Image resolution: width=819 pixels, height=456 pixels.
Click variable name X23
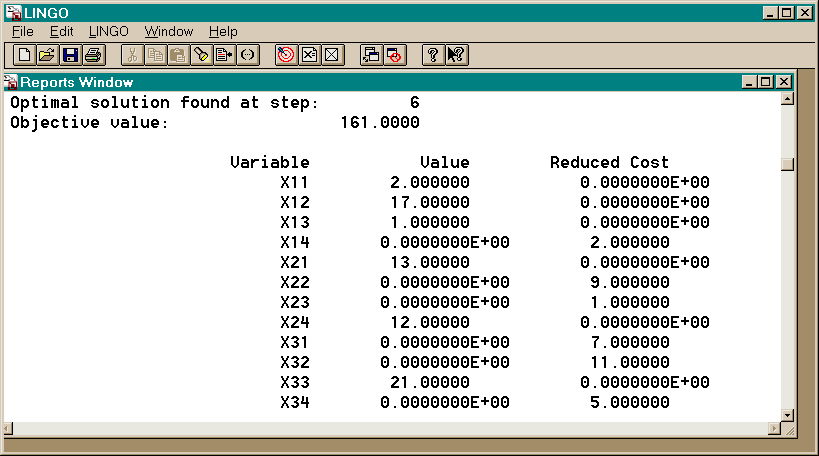coord(295,302)
